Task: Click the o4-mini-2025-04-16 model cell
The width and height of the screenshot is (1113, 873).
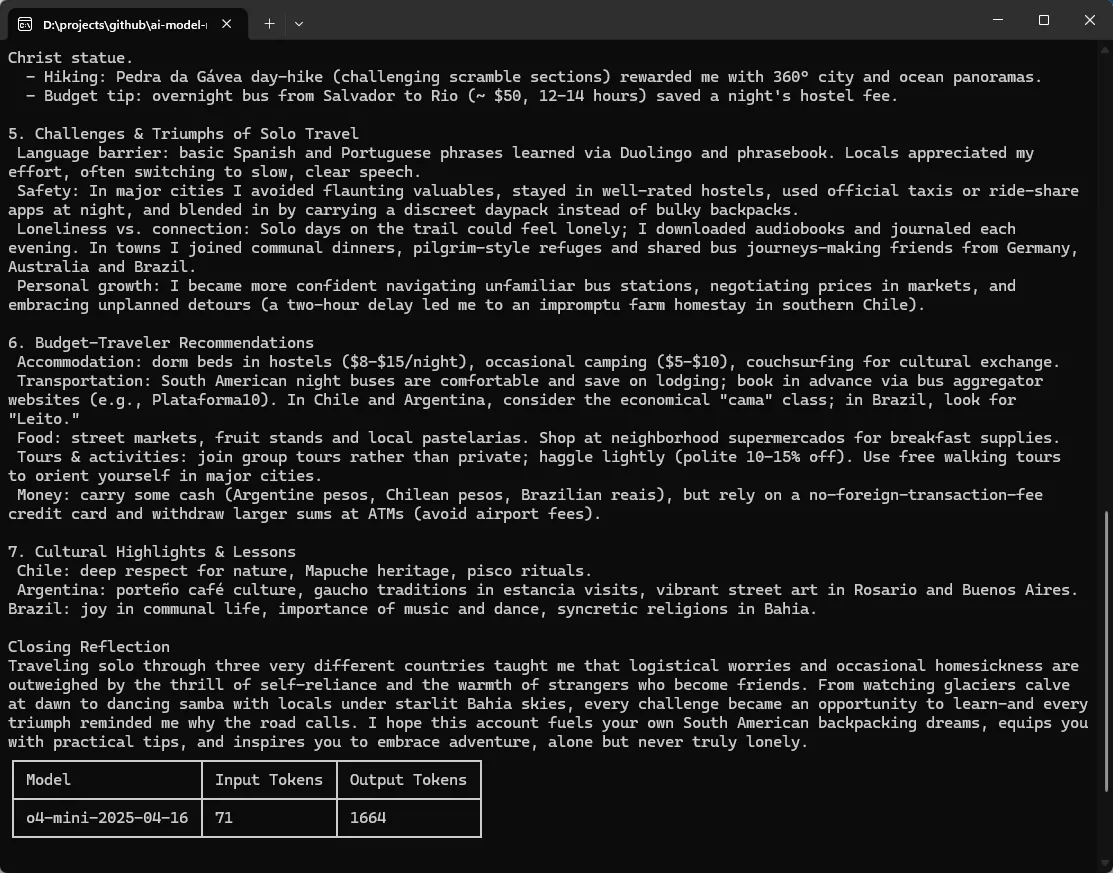Action: coord(107,817)
